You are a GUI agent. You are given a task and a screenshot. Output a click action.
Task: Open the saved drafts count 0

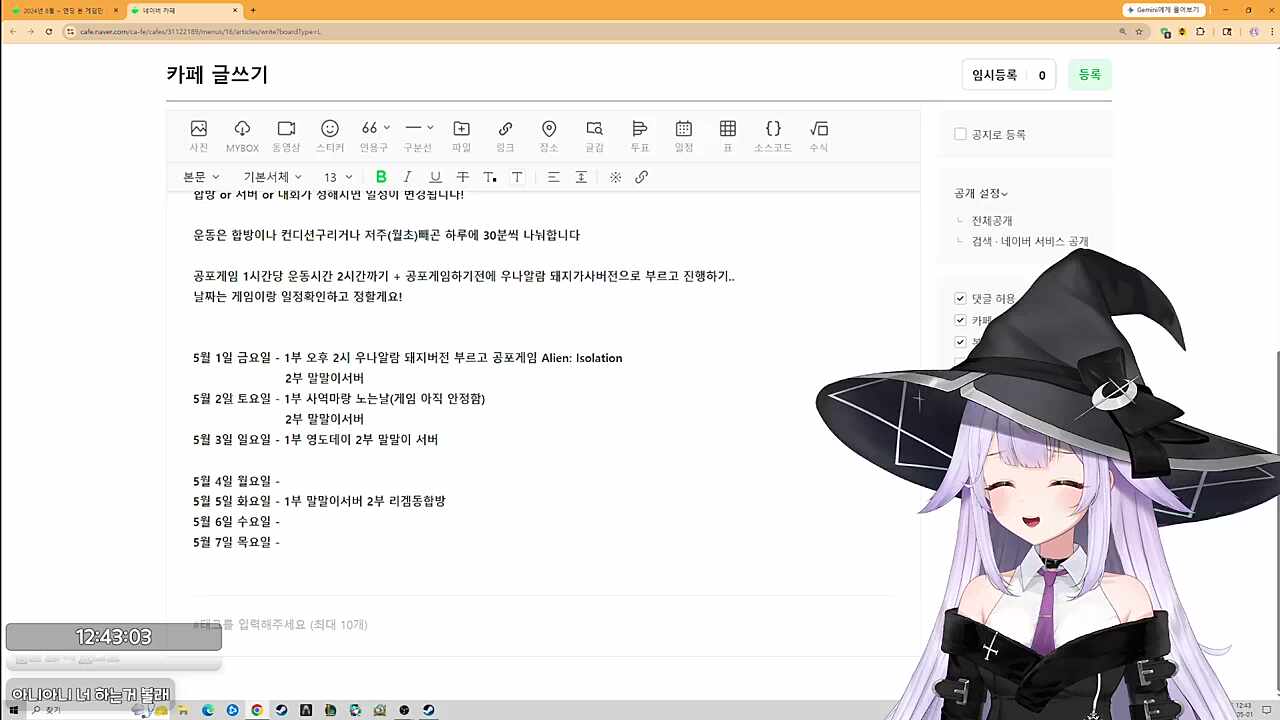coord(1042,75)
